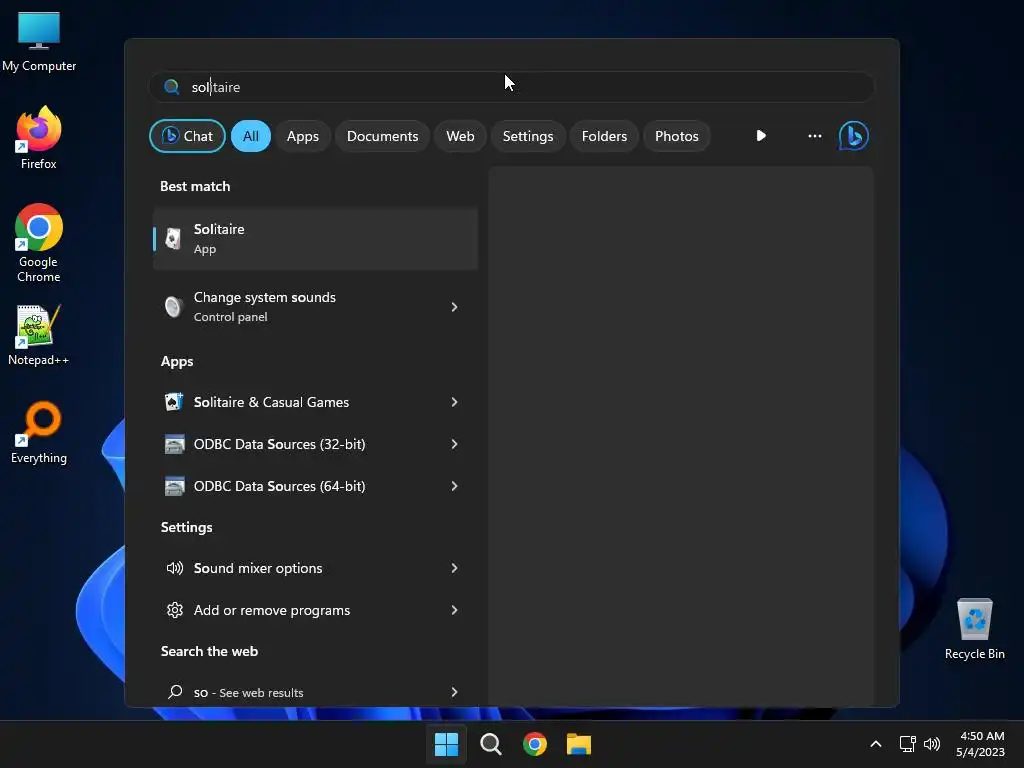Open the Recycle Bin on desktop
Screen dimensions: 1024x768
coord(974,629)
